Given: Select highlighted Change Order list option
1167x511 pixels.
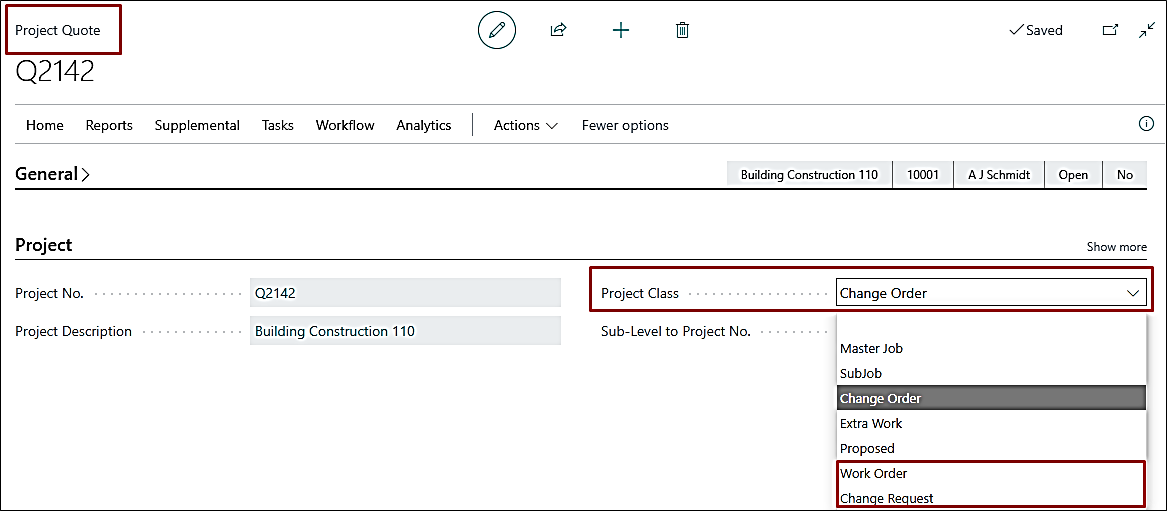Looking at the screenshot, I should (991, 398).
